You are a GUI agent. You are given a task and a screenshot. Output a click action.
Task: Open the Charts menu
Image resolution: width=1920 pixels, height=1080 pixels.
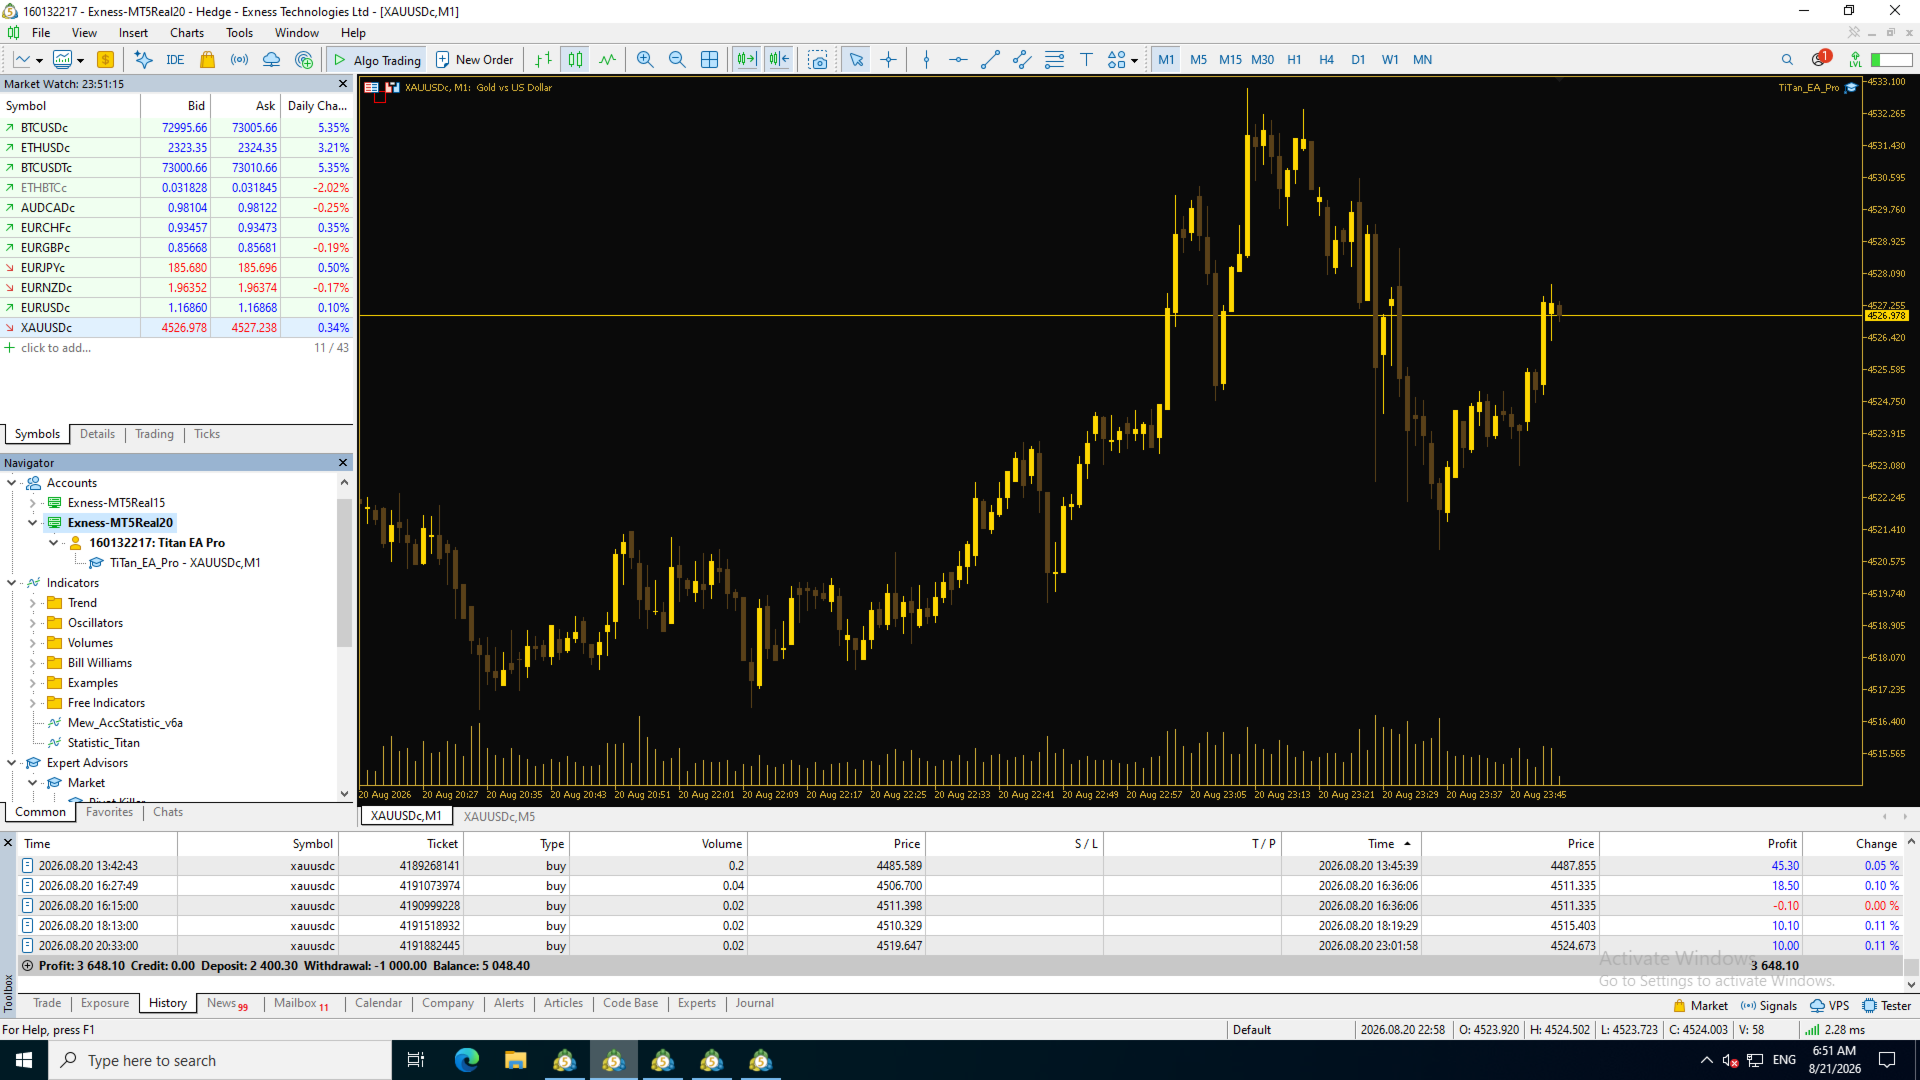pyautogui.click(x=187, y=33)
